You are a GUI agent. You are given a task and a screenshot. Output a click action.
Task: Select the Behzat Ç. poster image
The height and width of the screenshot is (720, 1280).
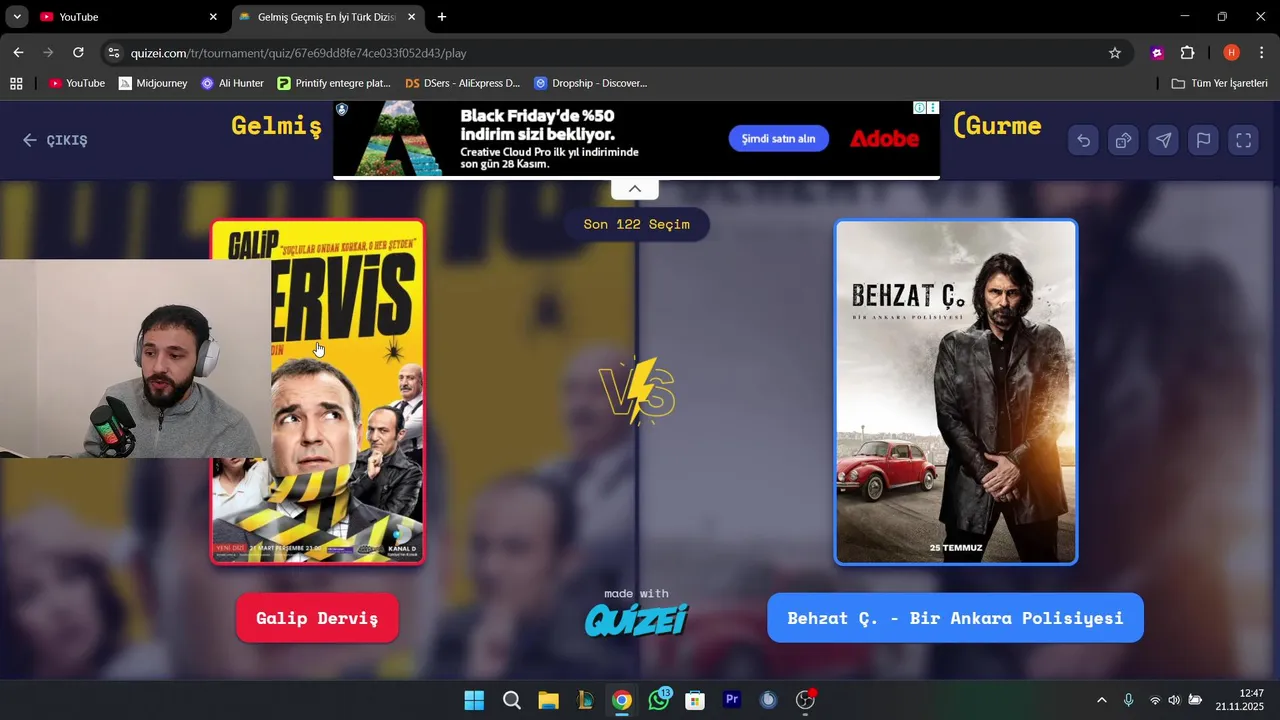[956, 392]
